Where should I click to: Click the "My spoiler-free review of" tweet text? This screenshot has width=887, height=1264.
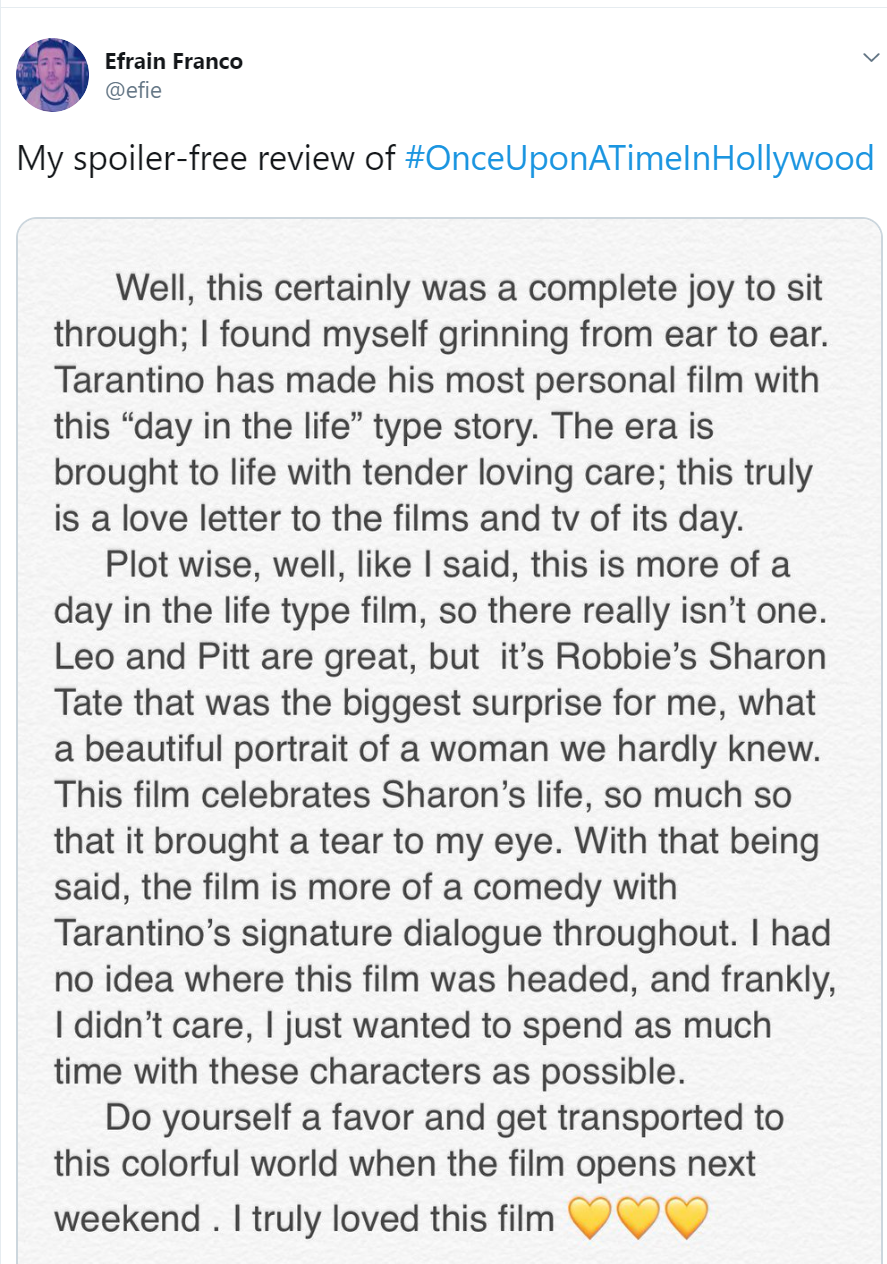207,158
